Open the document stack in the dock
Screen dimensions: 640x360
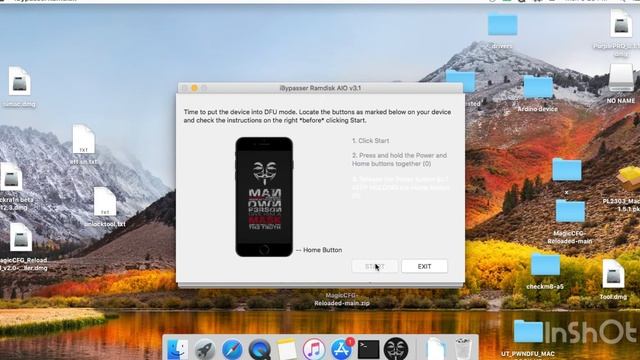click(435, 349)
